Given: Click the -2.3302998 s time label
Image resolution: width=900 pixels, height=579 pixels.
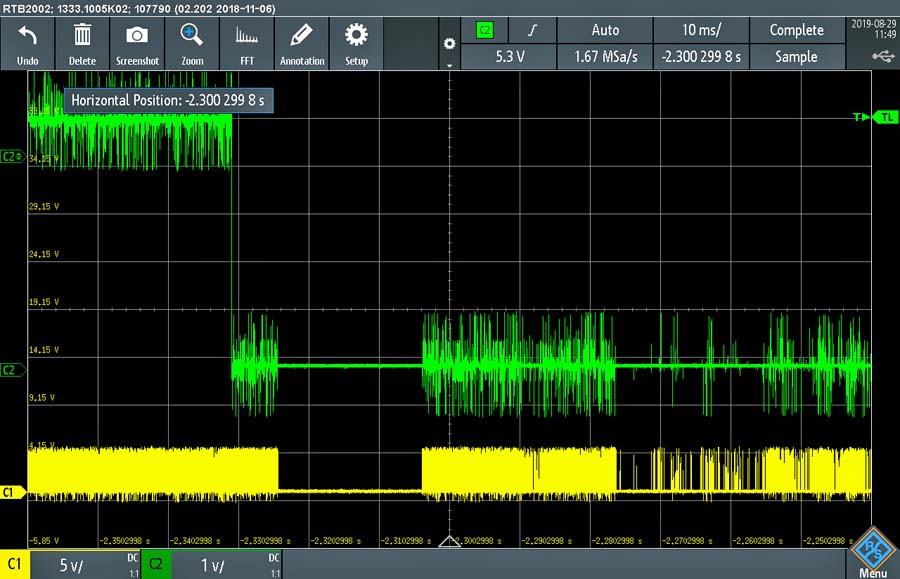Looking at the screenshot, I should point(265,541).
